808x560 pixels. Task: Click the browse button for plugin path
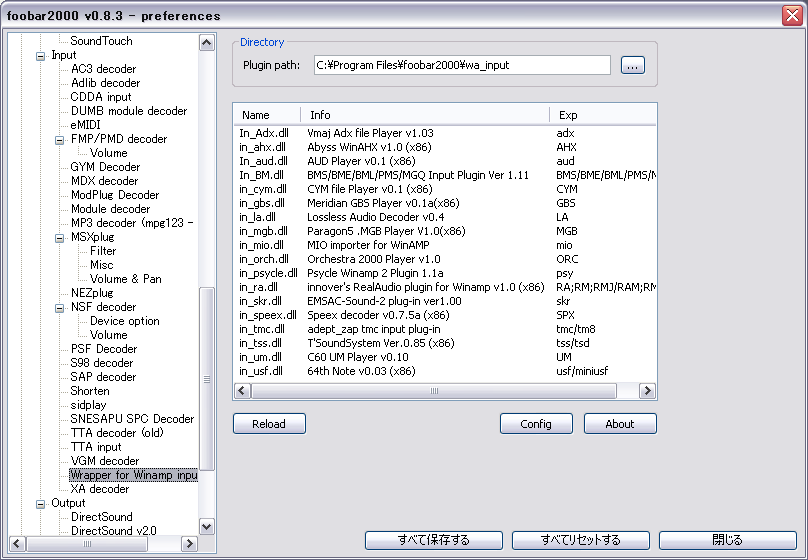632,65
